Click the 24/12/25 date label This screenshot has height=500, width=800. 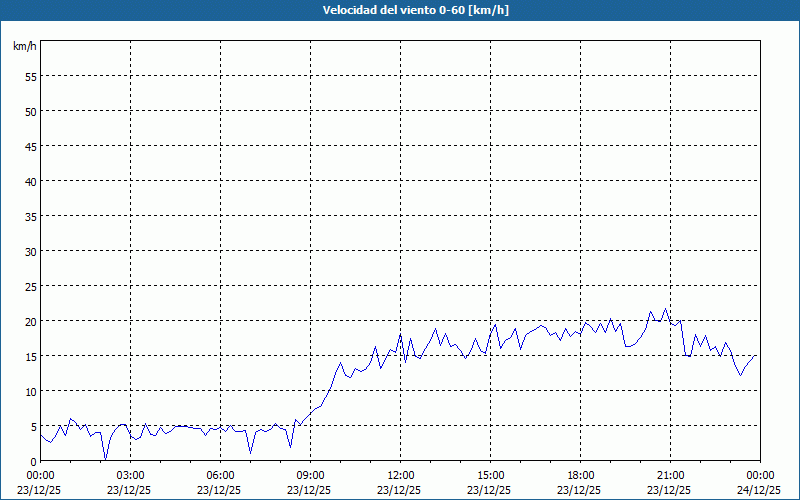[760, 490]
